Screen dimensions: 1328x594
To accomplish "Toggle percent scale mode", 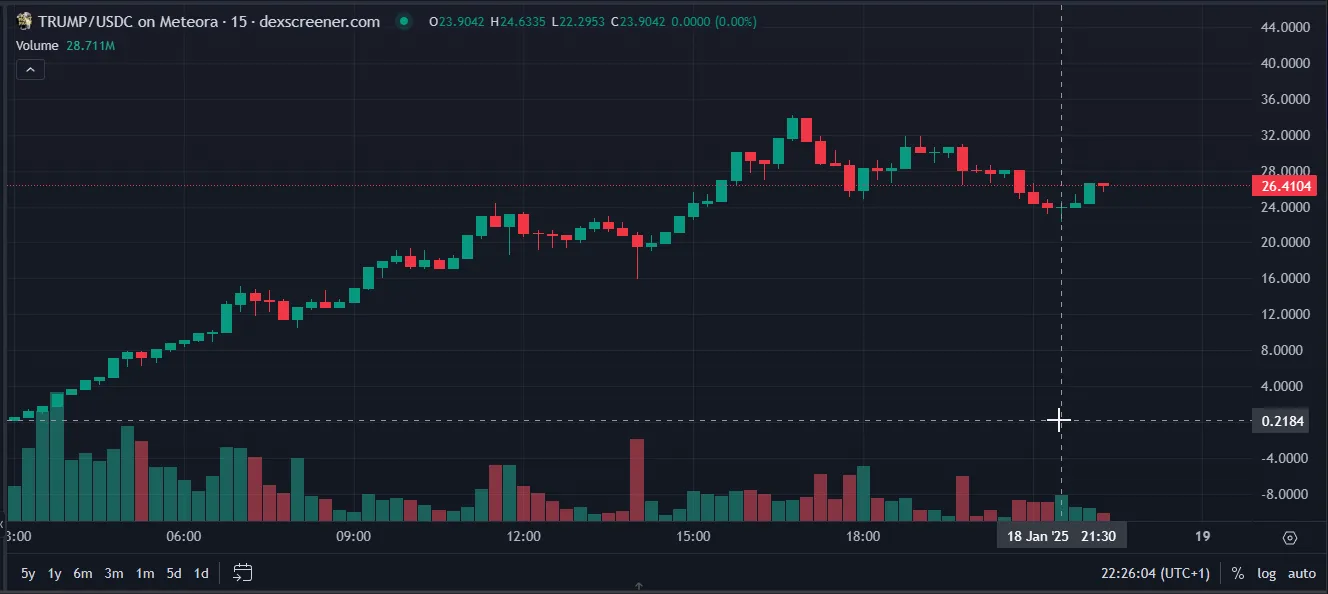I will (1238, 573).
